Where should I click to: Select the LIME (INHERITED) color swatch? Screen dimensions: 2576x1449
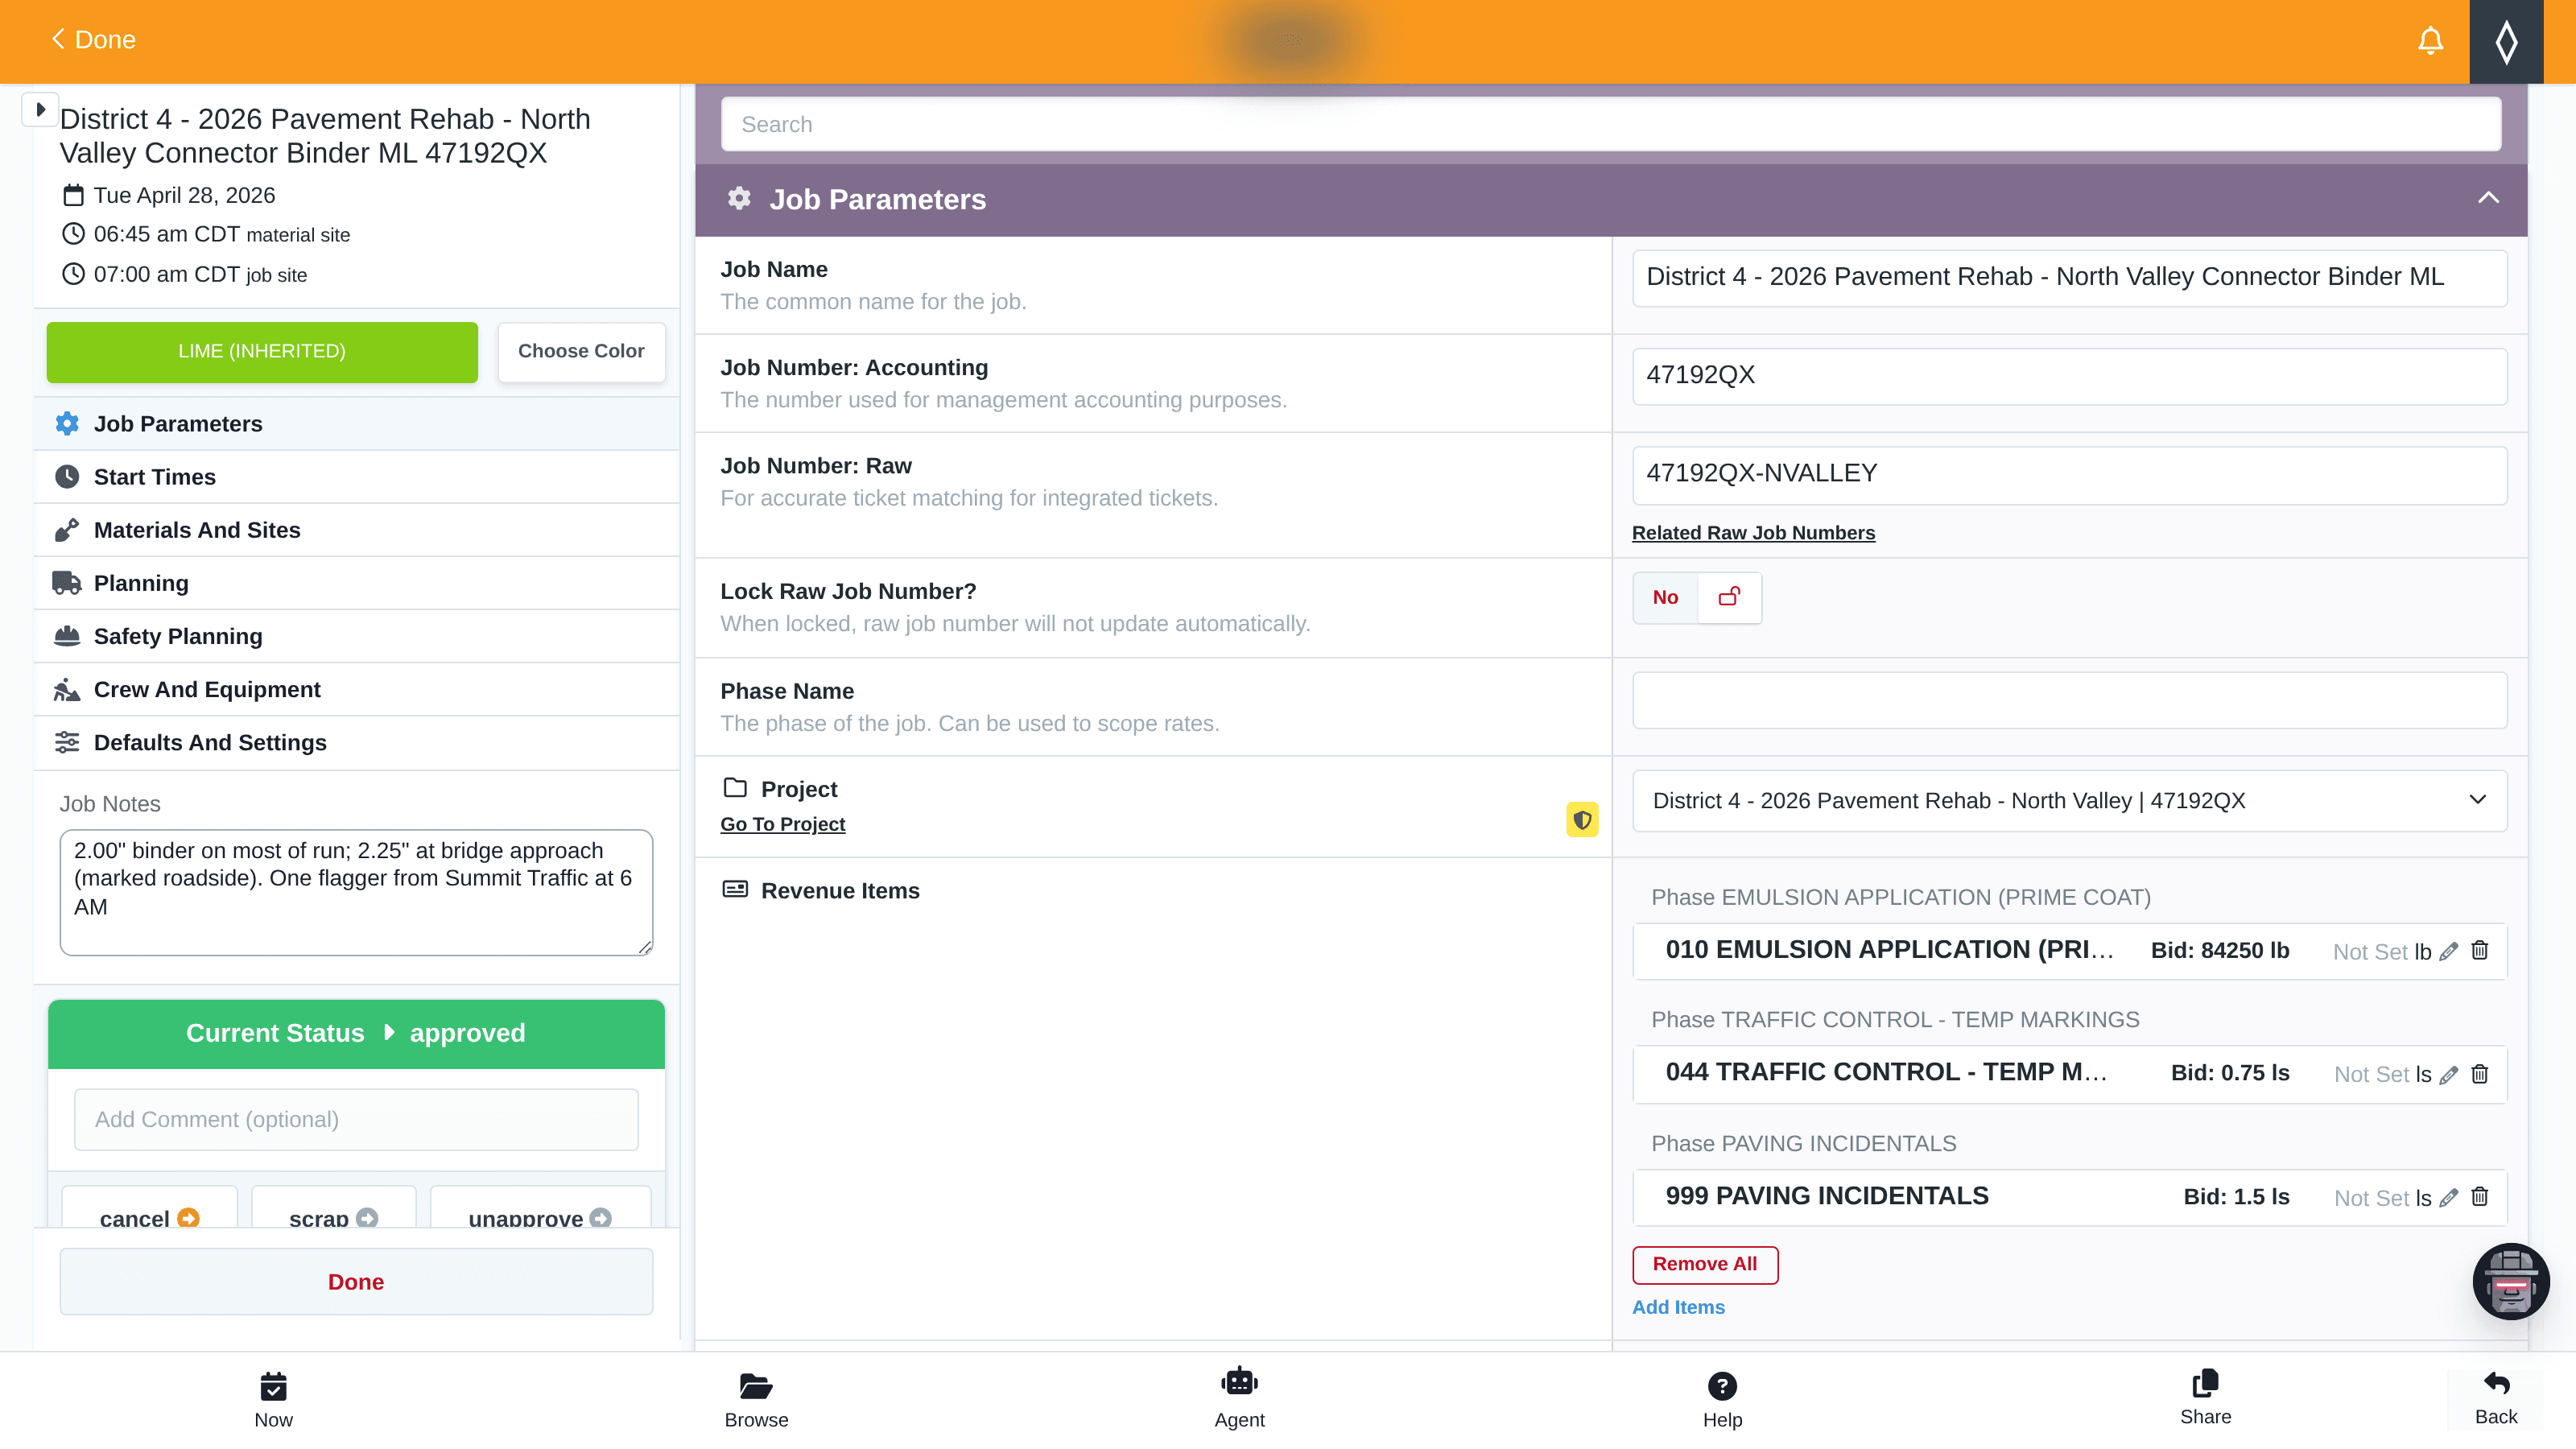tap(262, 352)
